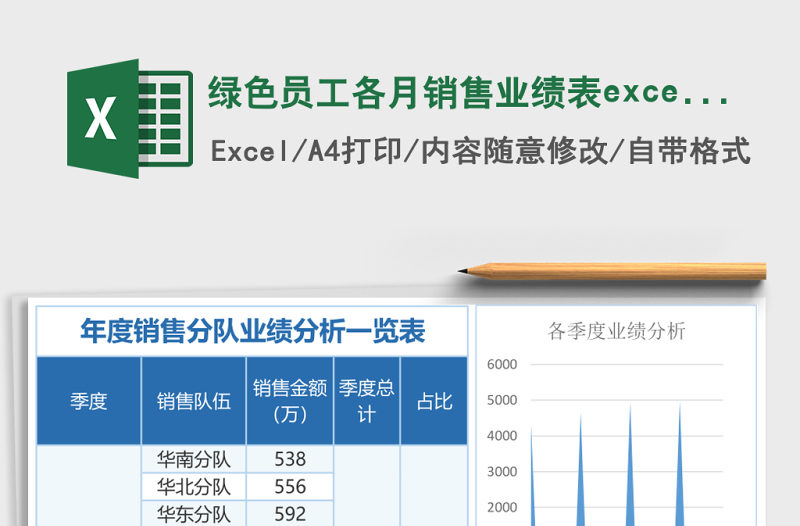Select the chart title 各季度业绩分析
The width and height of the screenshot is (800, 526).
point(617,331)
